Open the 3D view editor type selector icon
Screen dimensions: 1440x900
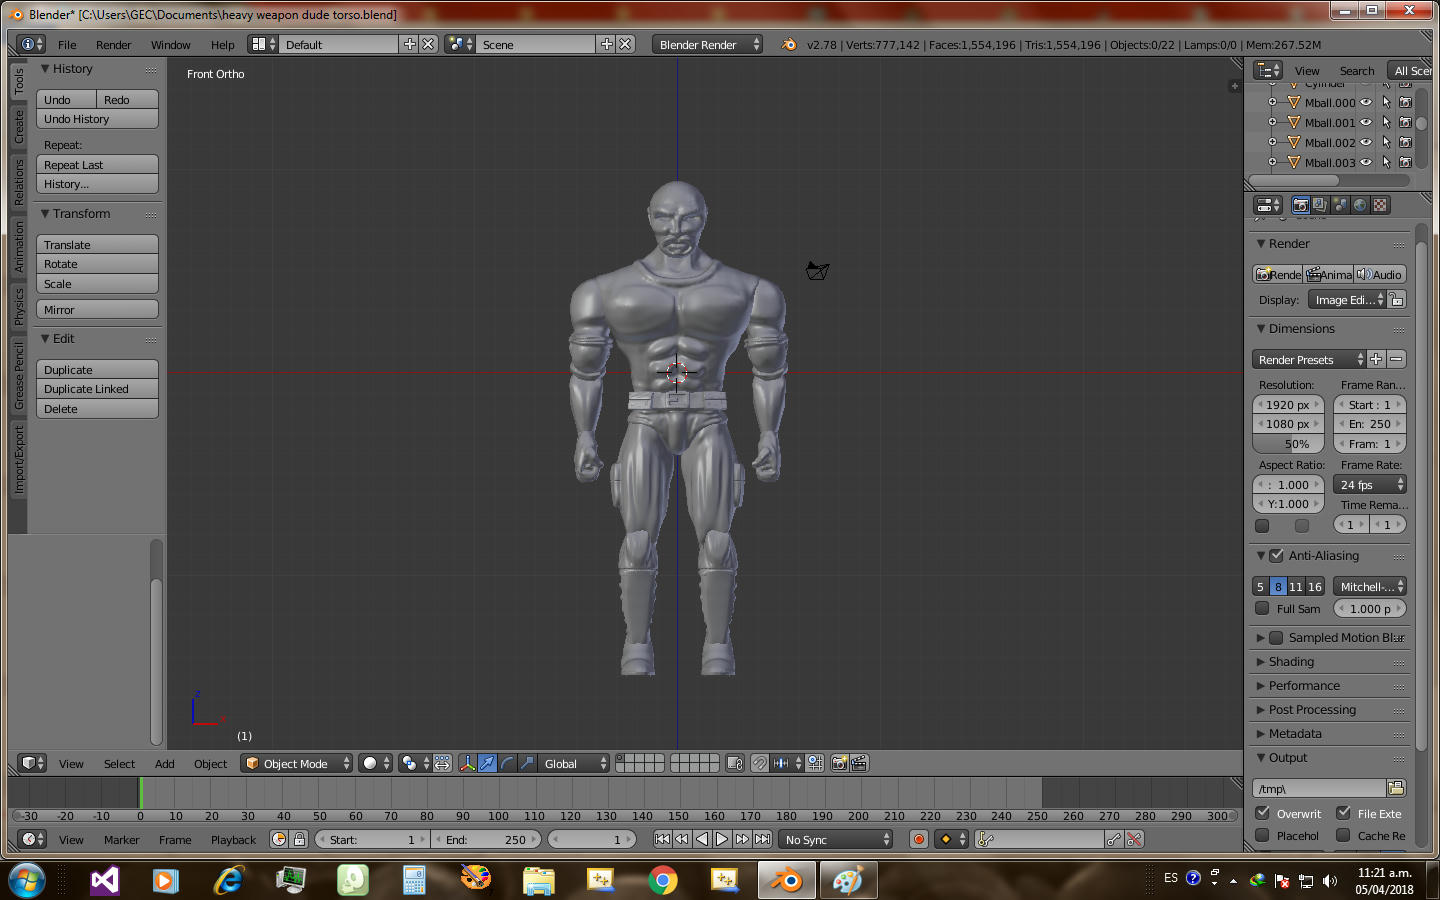pyautogui.click(x=32, y=763)
